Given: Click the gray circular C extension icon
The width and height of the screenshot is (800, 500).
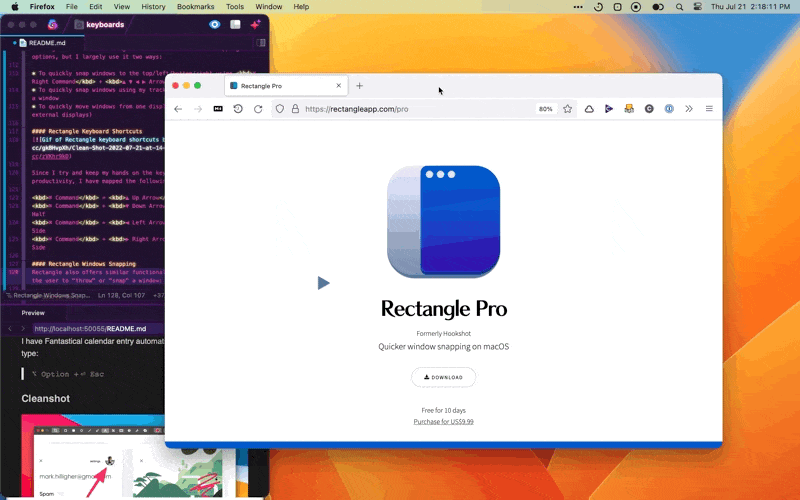Looking at the screenshot, I should (649, 109).
